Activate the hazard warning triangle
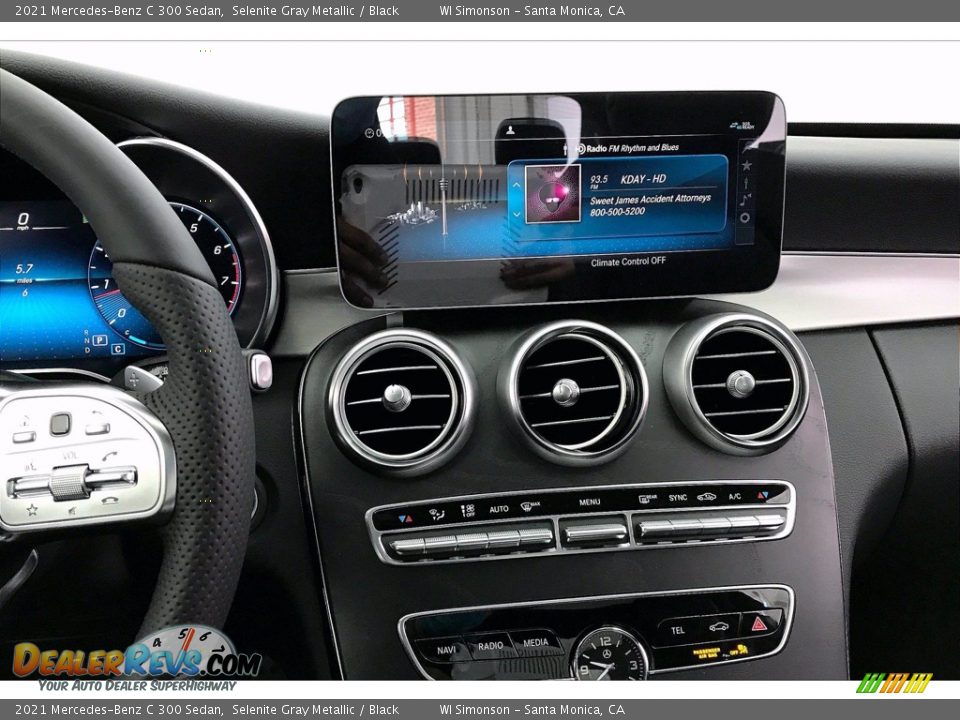960x720 pixels. (x=759, y=624)
